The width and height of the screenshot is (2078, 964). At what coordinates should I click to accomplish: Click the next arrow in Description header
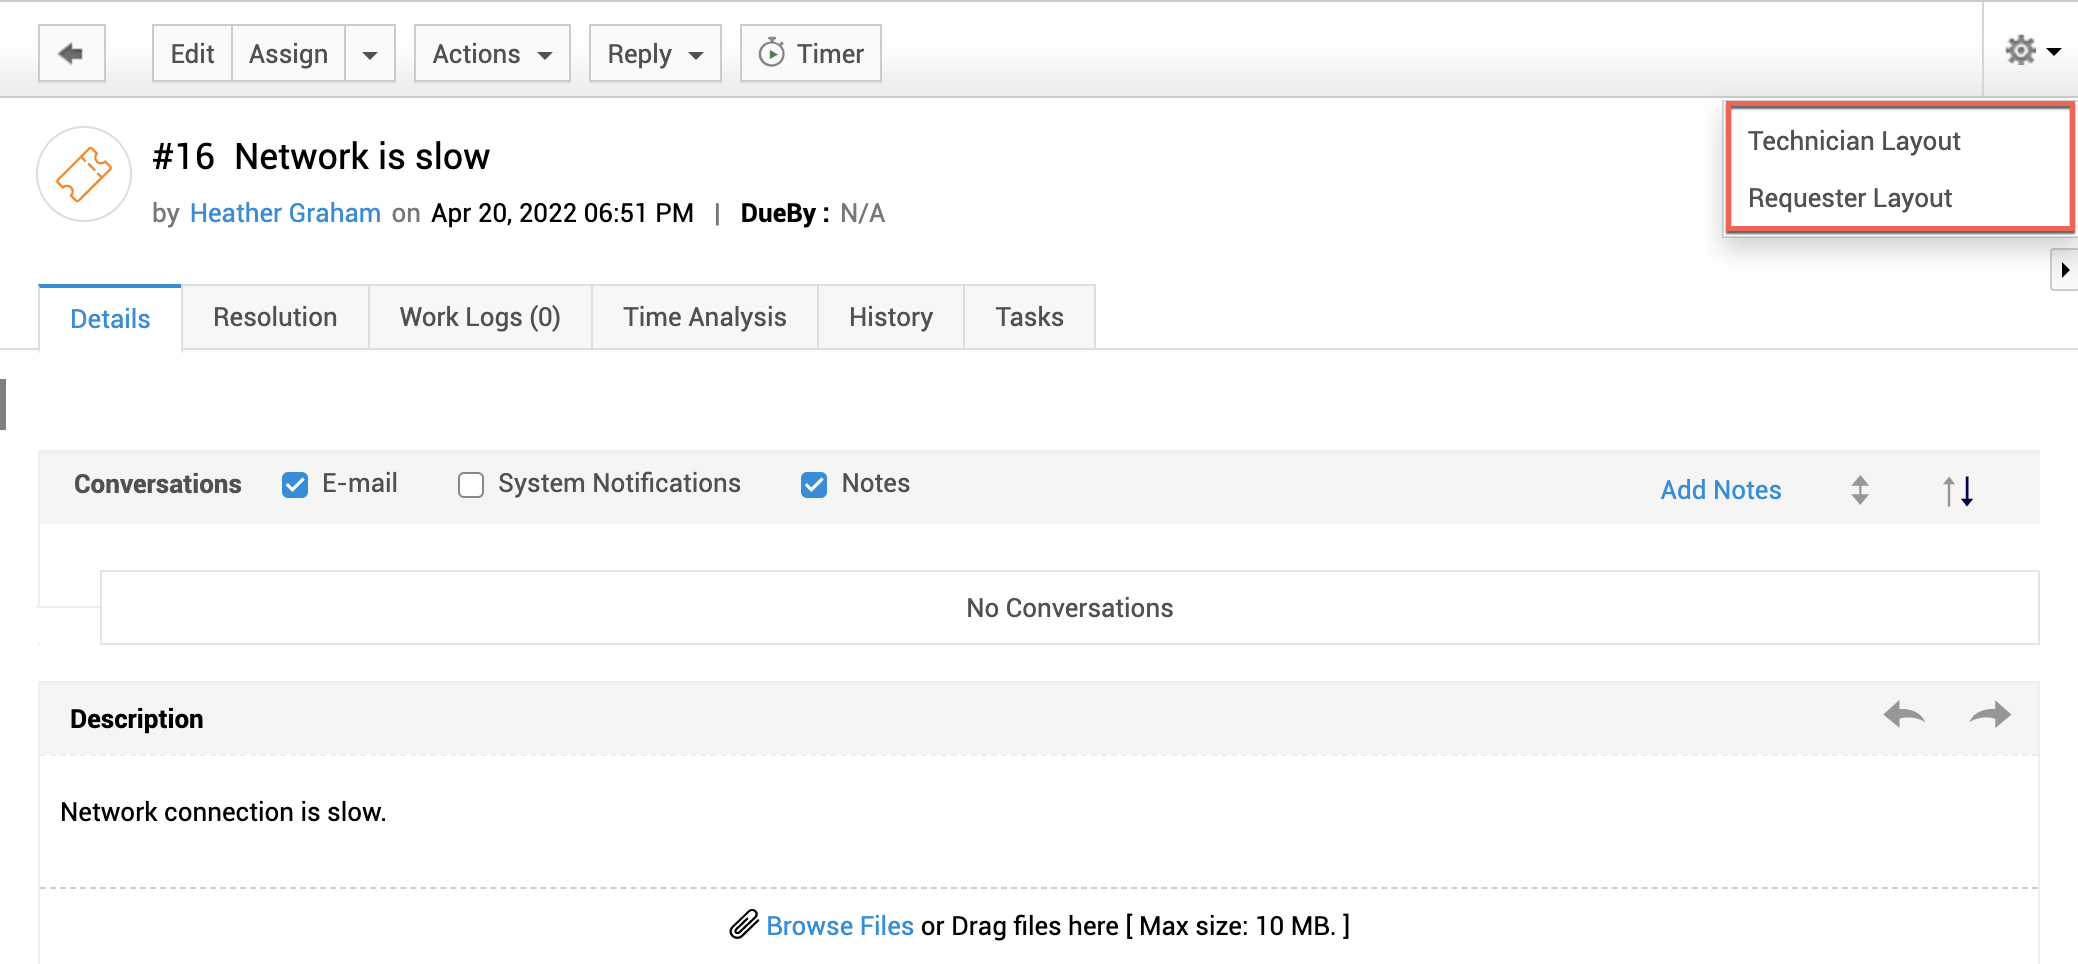[1989, 715]
